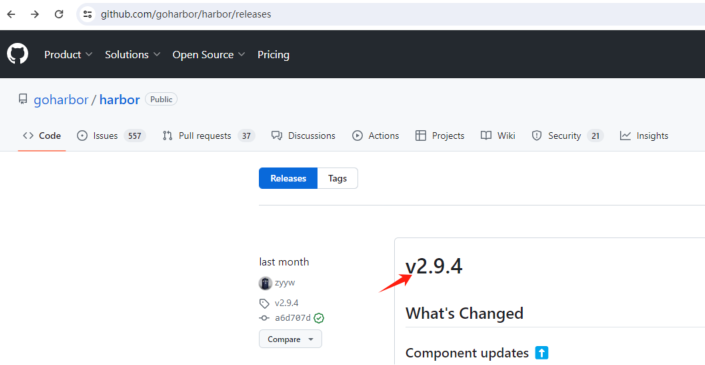Viewport: 705px width, 365px height.
Task: Click the browser back arrow
Action: tap(11, 14)
